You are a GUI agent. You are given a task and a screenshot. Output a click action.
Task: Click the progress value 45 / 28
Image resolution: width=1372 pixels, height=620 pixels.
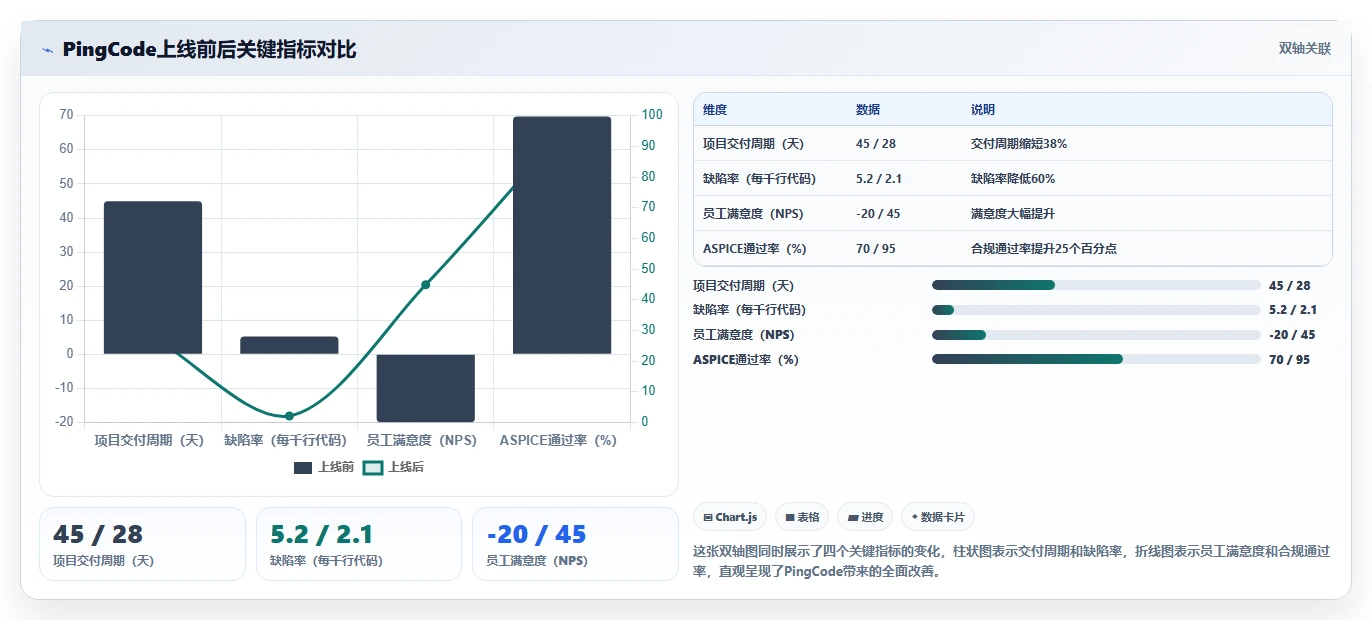tap(1289, 285)
